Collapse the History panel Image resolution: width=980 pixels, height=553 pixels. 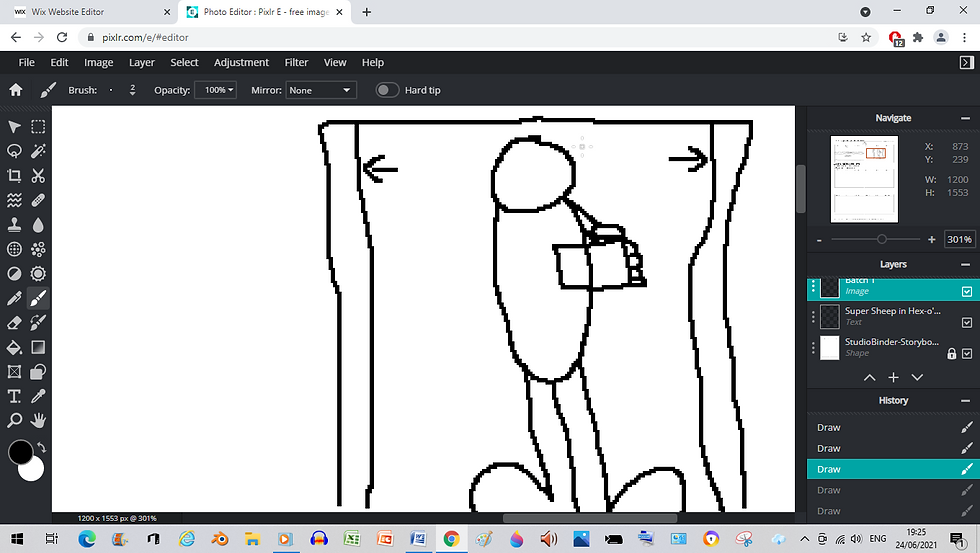point(966,401)
